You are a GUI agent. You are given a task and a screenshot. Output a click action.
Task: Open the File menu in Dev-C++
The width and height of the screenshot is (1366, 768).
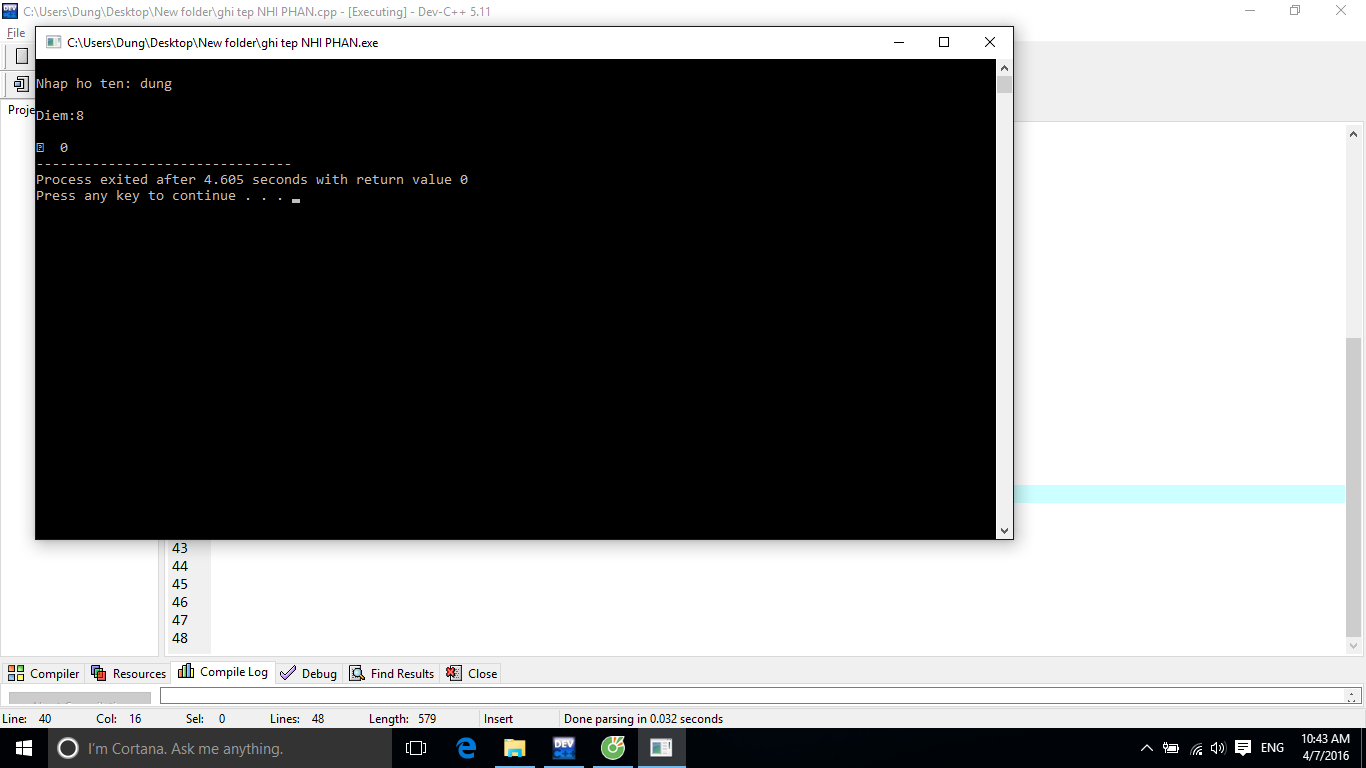[x=15, y=33]
